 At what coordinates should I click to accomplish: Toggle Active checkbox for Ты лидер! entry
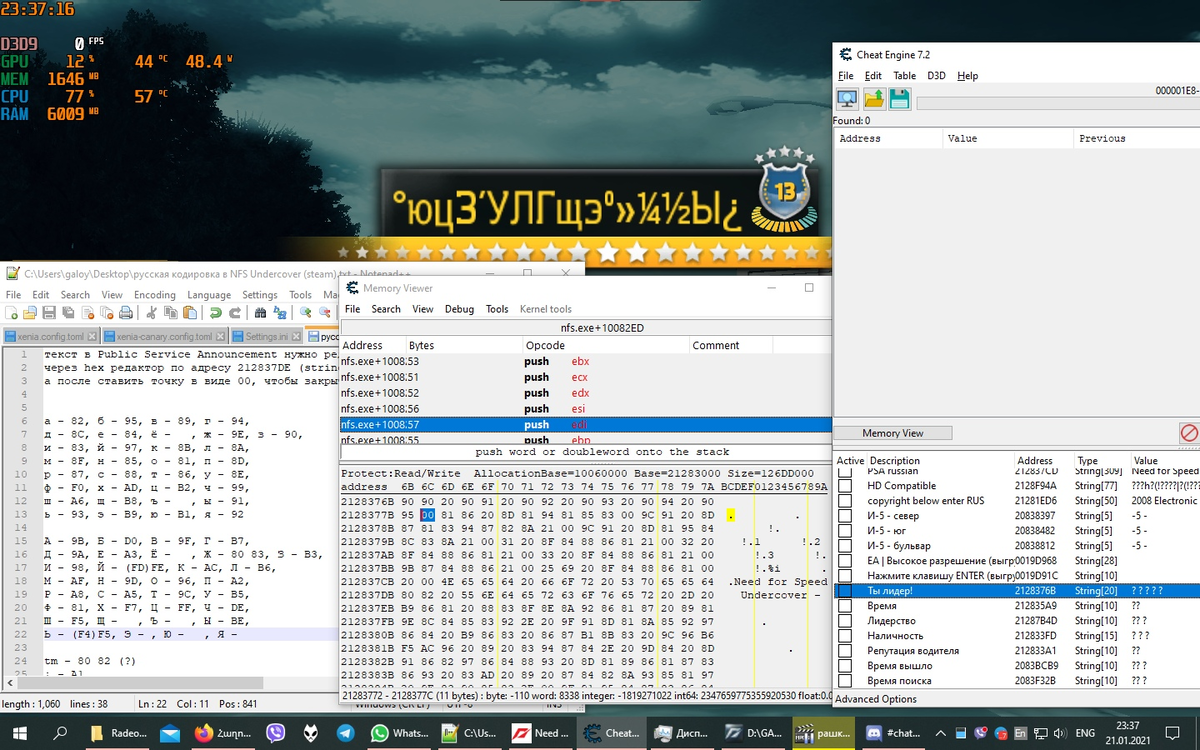point(845,591)
